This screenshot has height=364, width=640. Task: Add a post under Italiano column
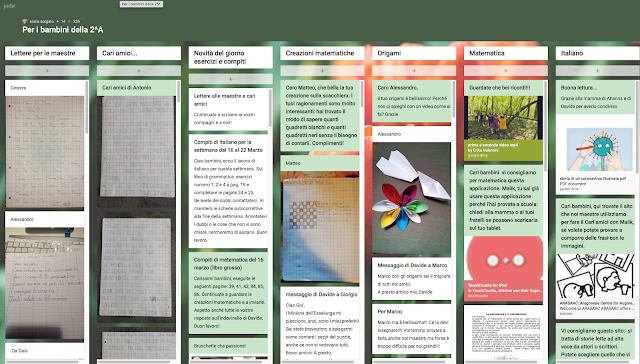pyautogui.click(x=598, y=71)
